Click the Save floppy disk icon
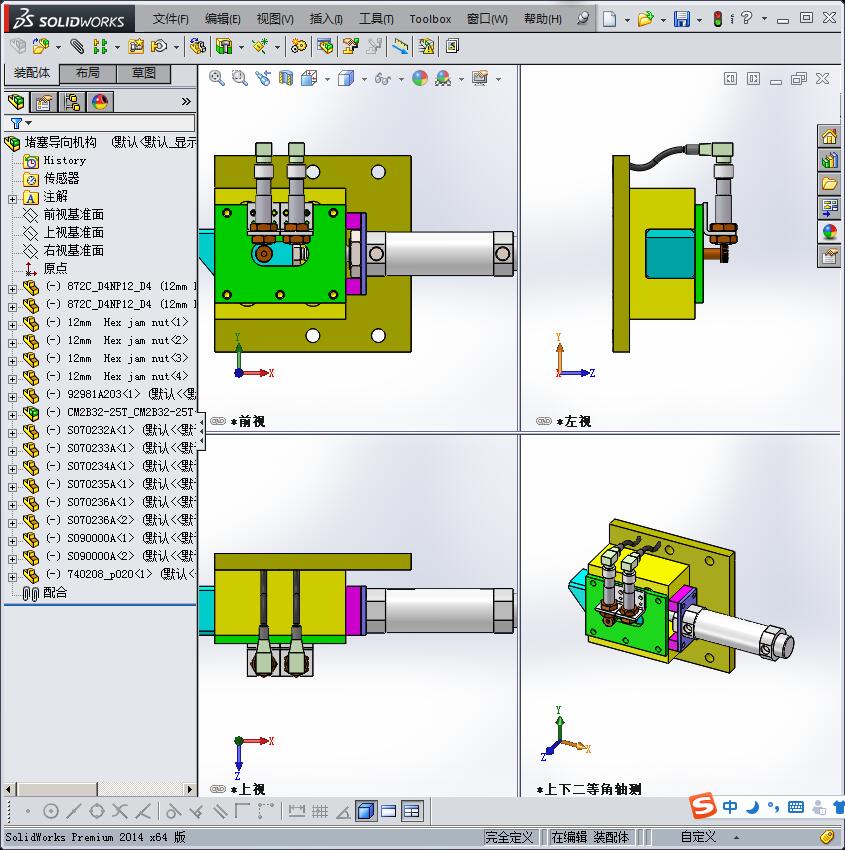The width and height of the screenshot is (845, 850). [x=682, y=19]
